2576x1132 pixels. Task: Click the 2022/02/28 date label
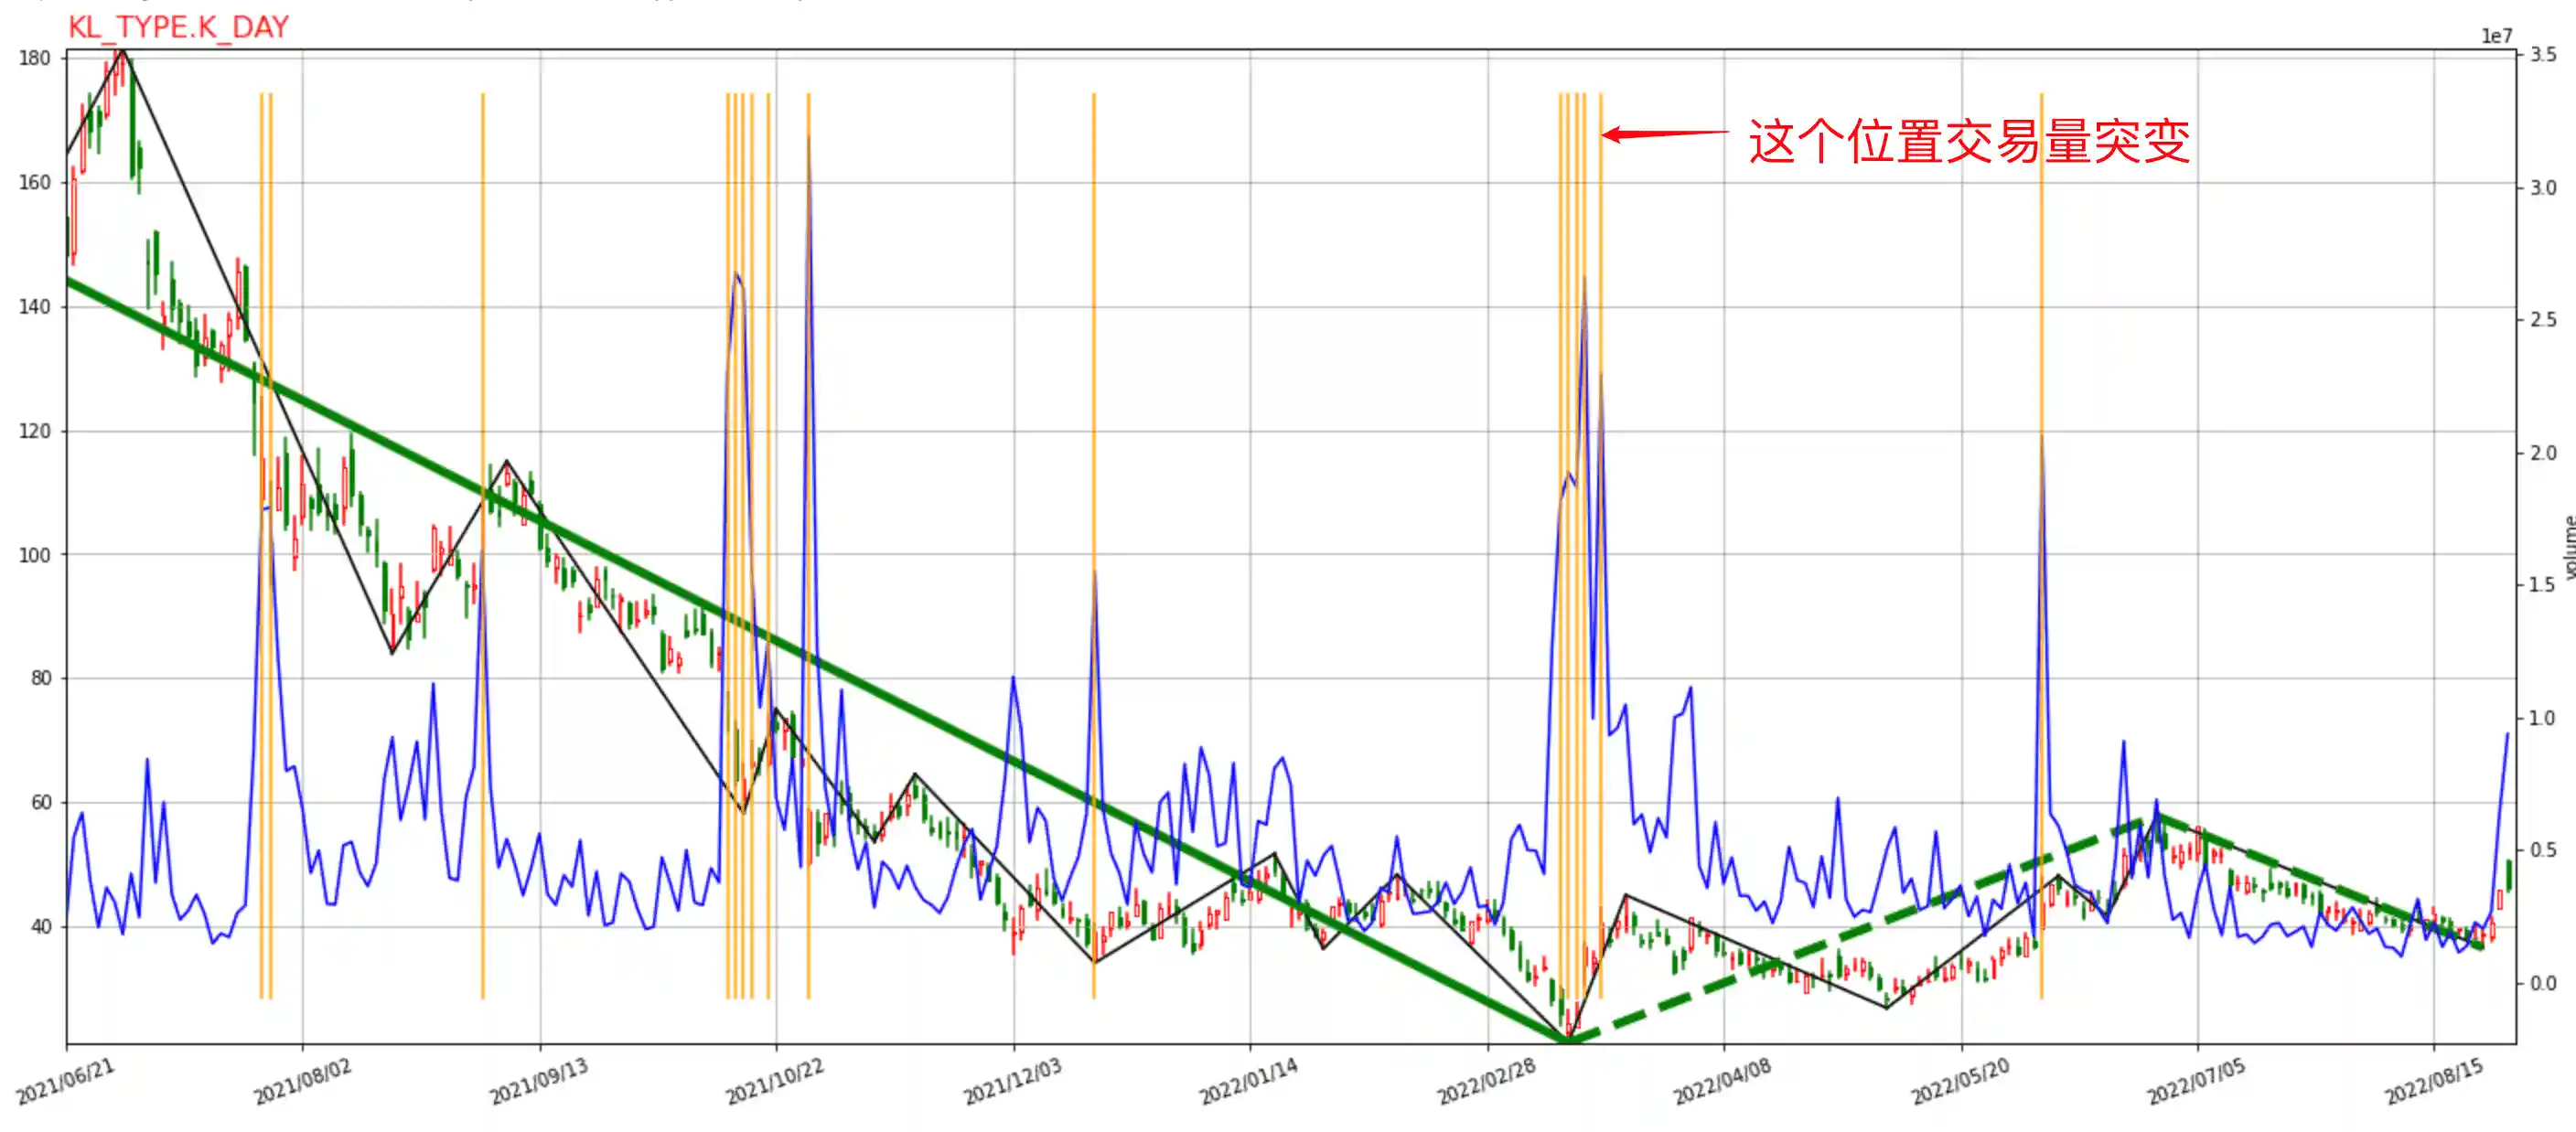pyautogui.click(x=1486, y=1082)
